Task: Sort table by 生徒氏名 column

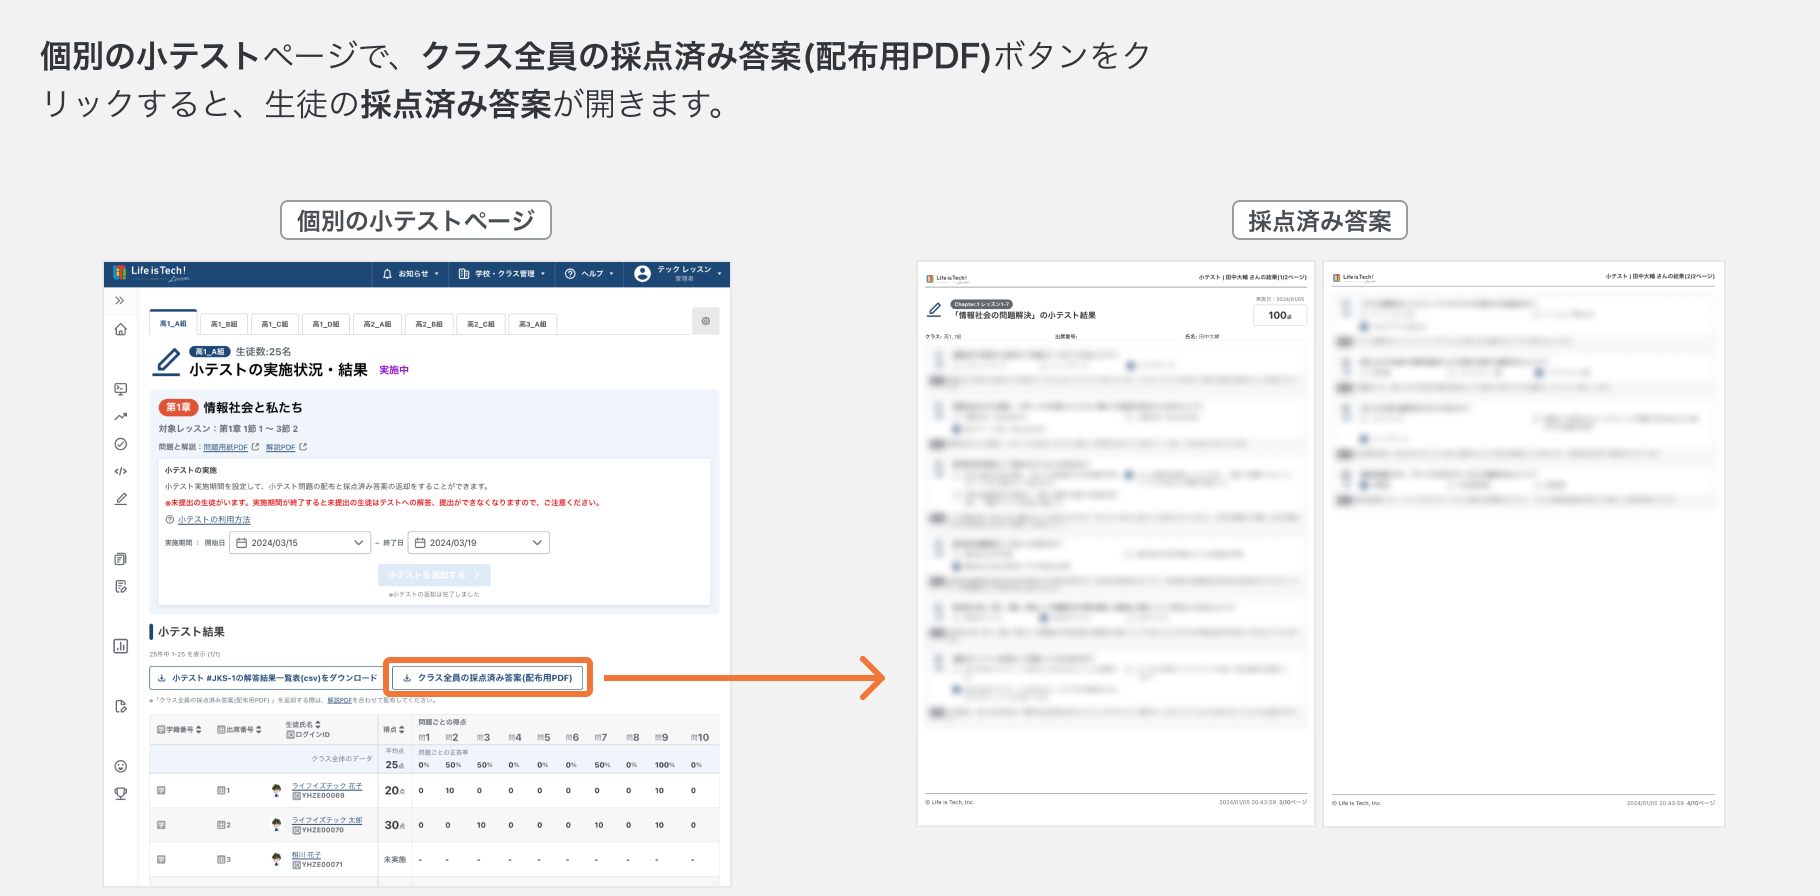Action: point(303,725)
